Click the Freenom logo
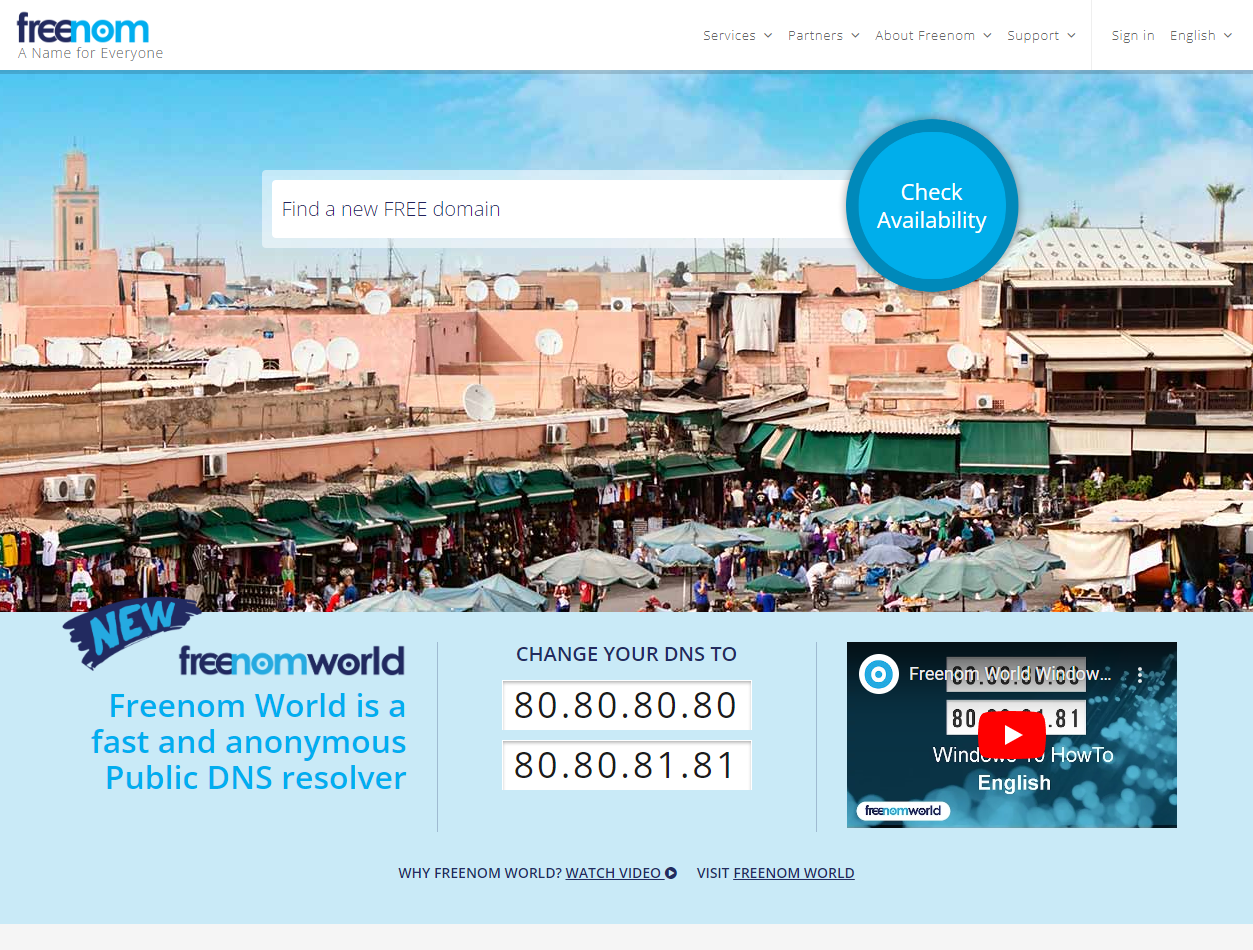 [x=83, y=28]
